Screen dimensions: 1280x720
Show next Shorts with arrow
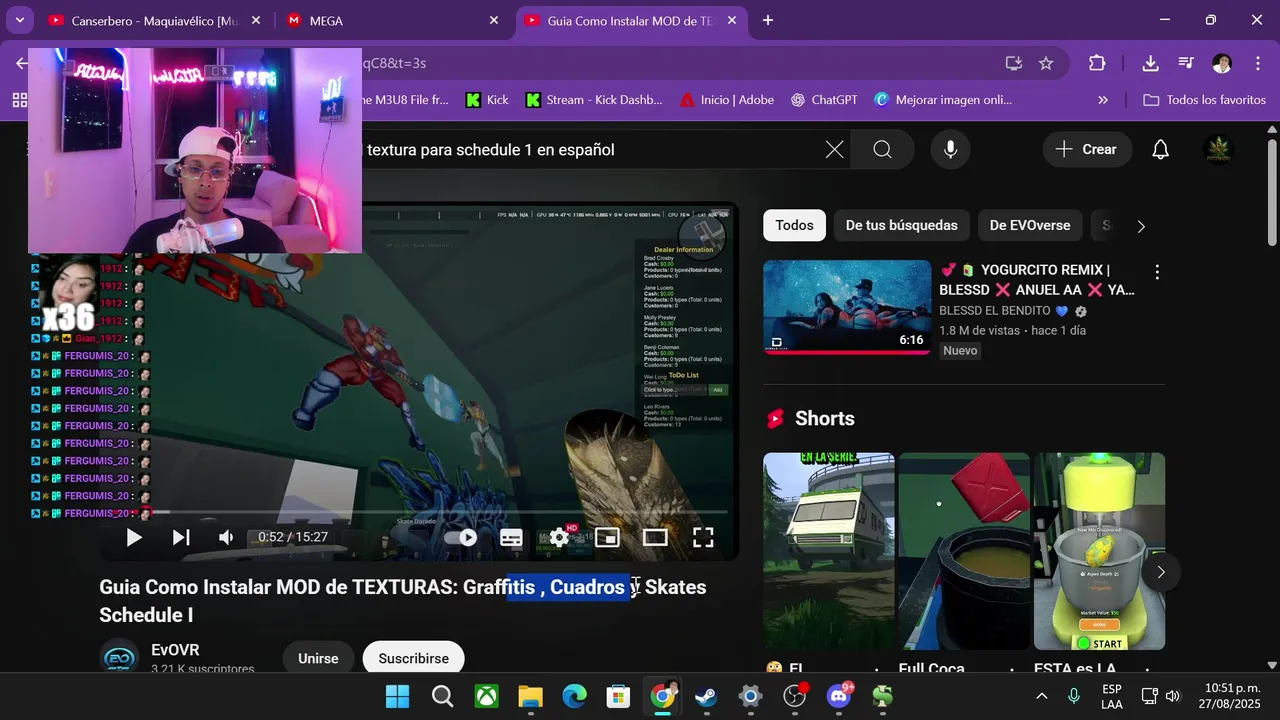click(x=1160, y=572)
